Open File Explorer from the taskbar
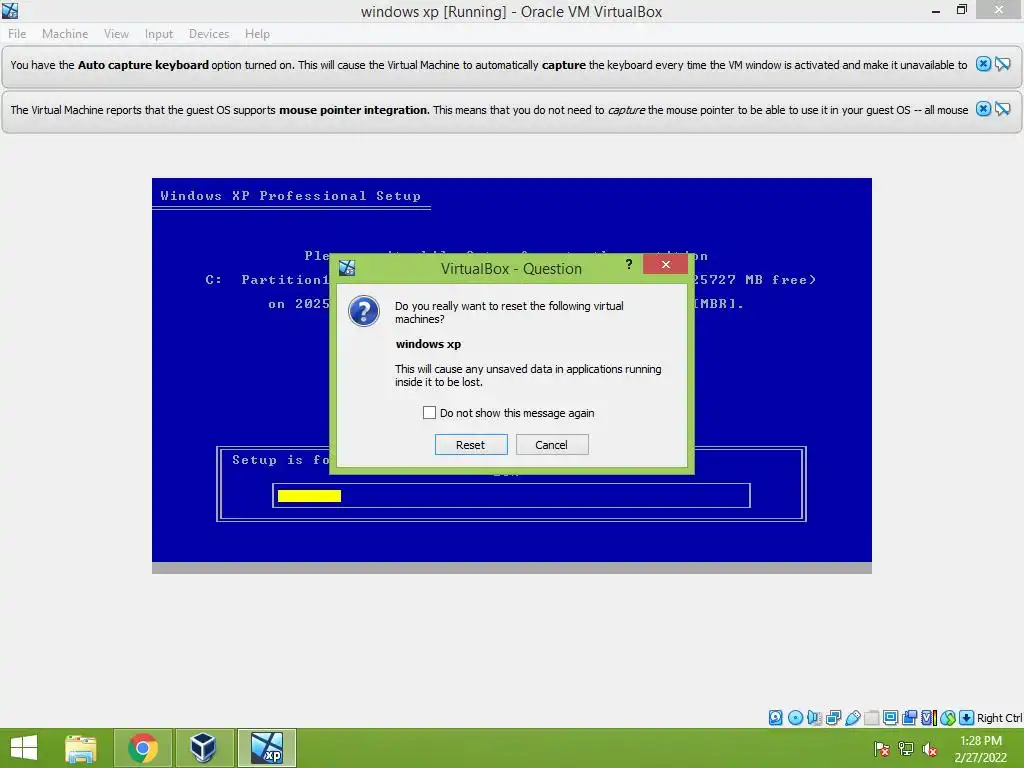This screenshot has height=768, width=1024. coord(81,748)
